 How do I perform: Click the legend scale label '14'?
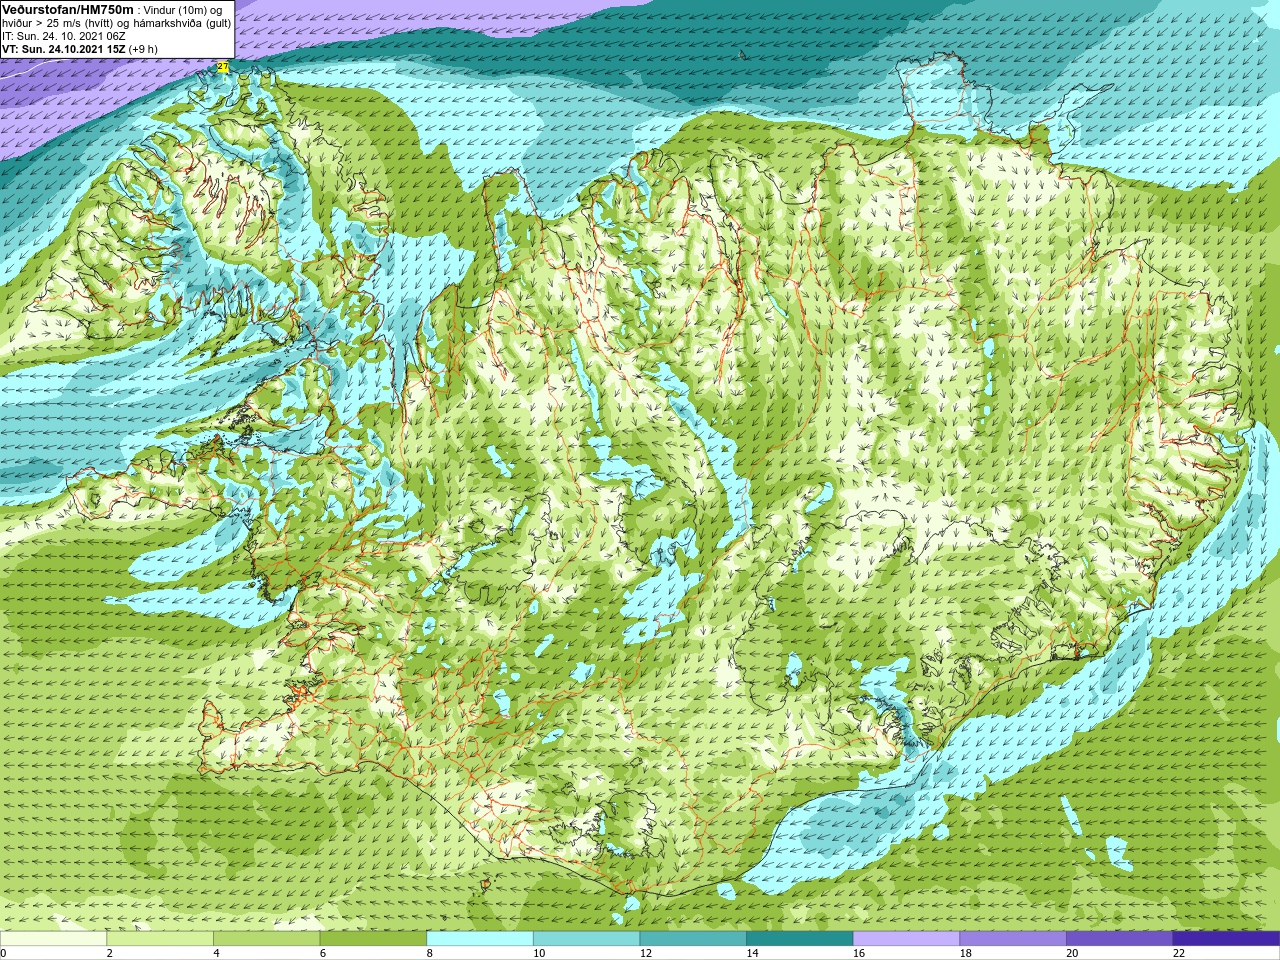click(x=752, y=953)
